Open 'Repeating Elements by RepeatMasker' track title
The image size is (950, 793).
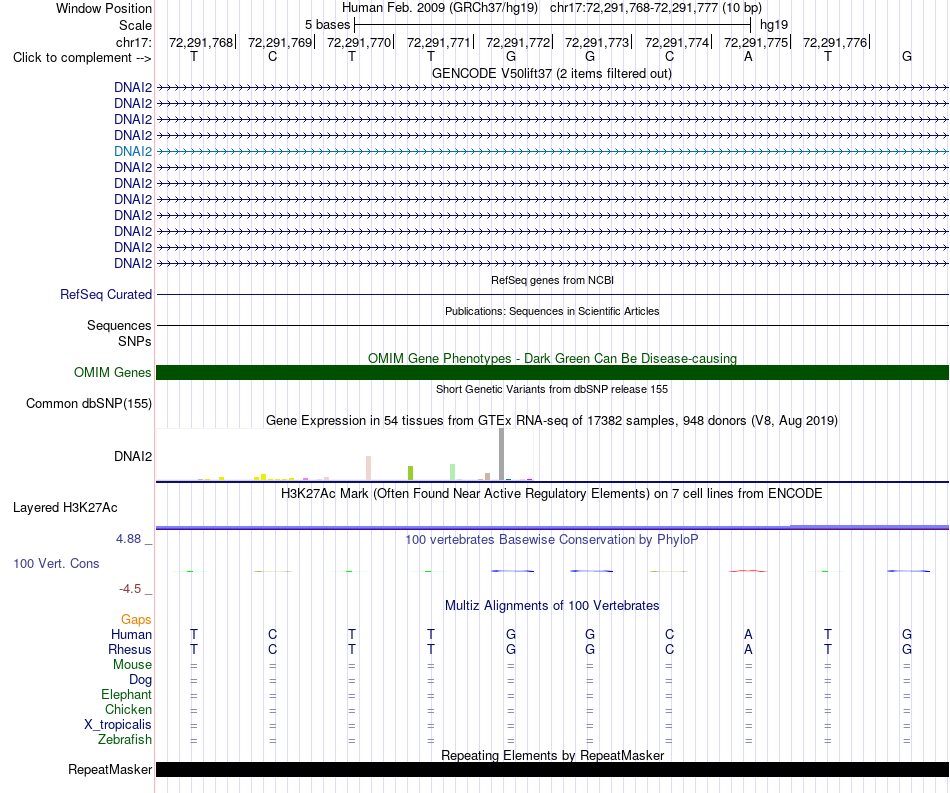552,755
